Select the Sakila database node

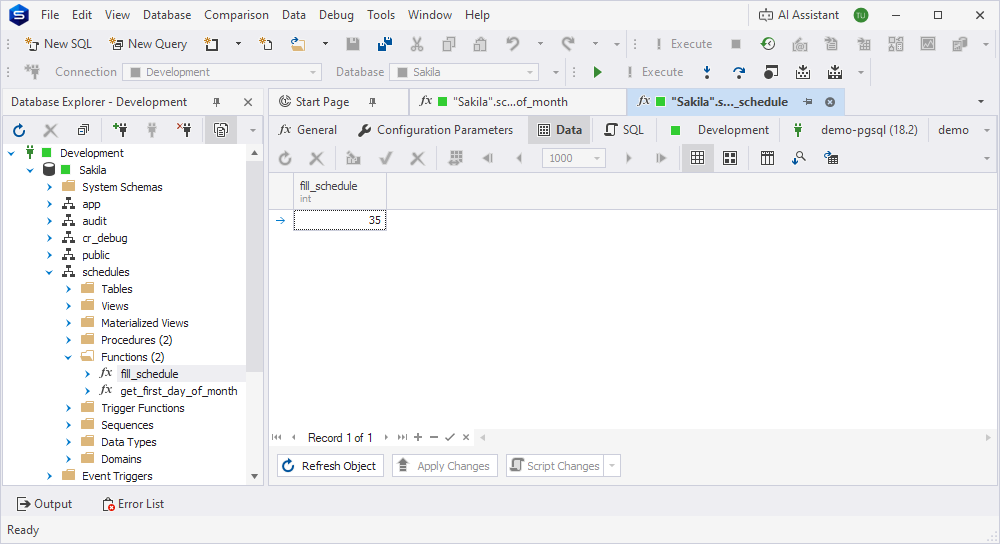92,170
